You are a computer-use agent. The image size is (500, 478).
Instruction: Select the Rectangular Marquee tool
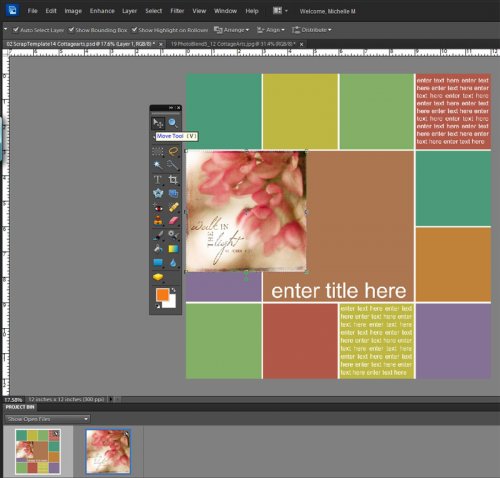158,151
